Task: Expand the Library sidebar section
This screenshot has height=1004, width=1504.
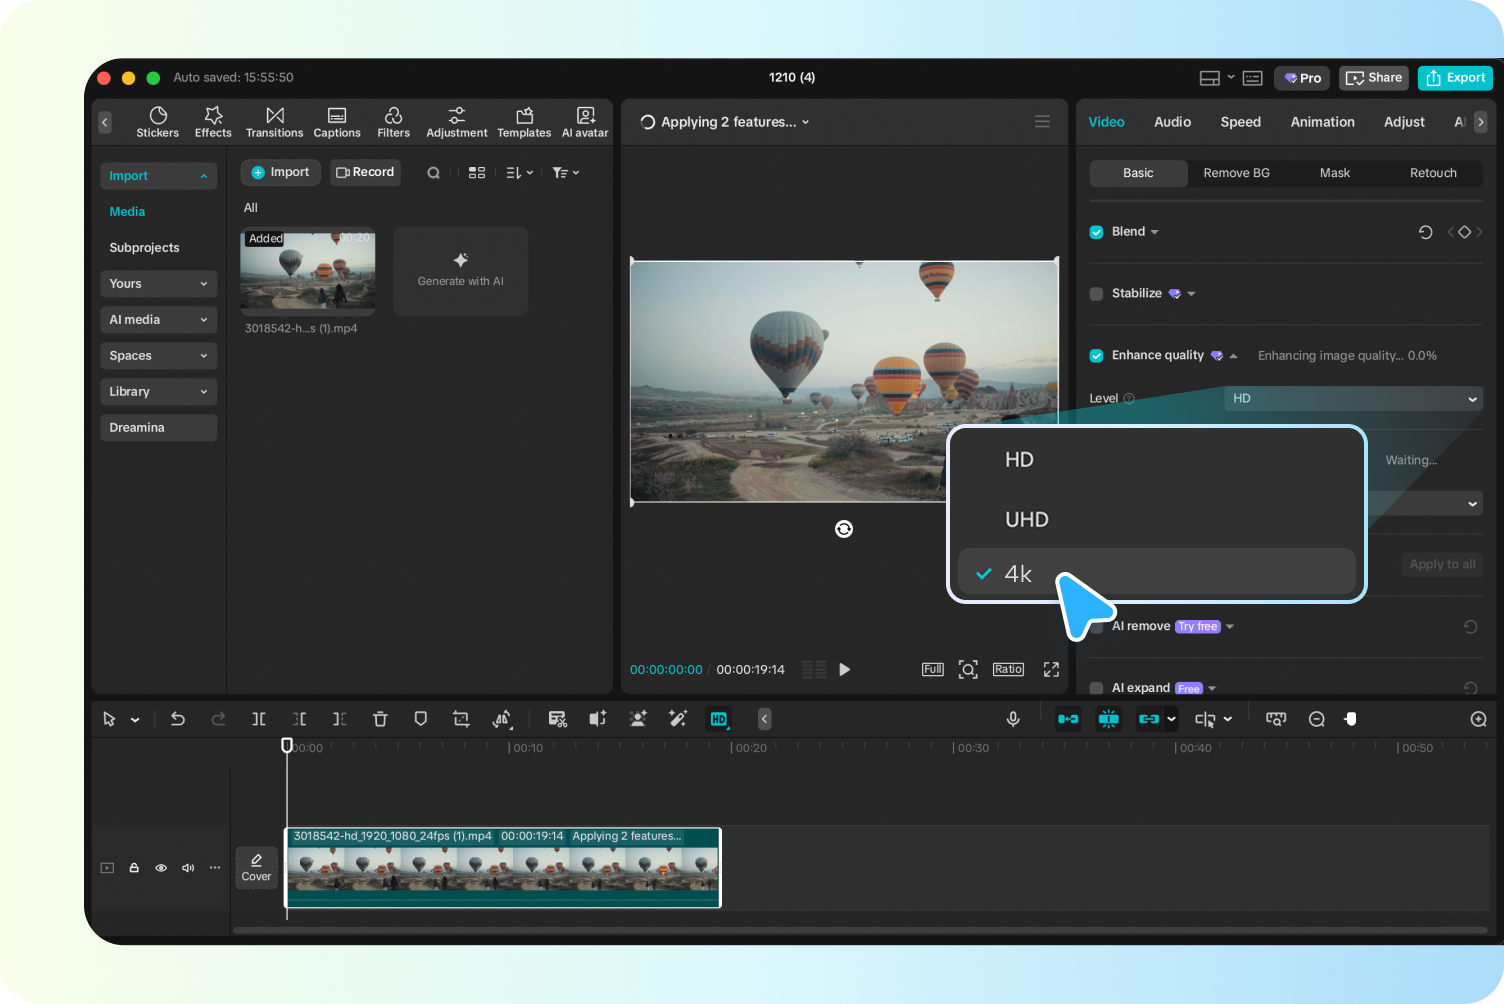Action: (x=158, y=392)
